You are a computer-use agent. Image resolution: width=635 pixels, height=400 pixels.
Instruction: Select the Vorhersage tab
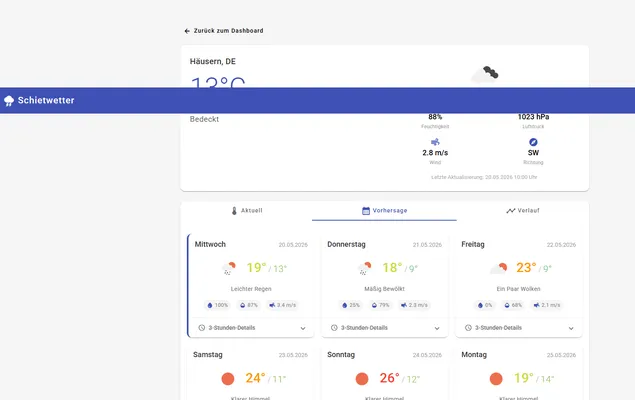384,211
